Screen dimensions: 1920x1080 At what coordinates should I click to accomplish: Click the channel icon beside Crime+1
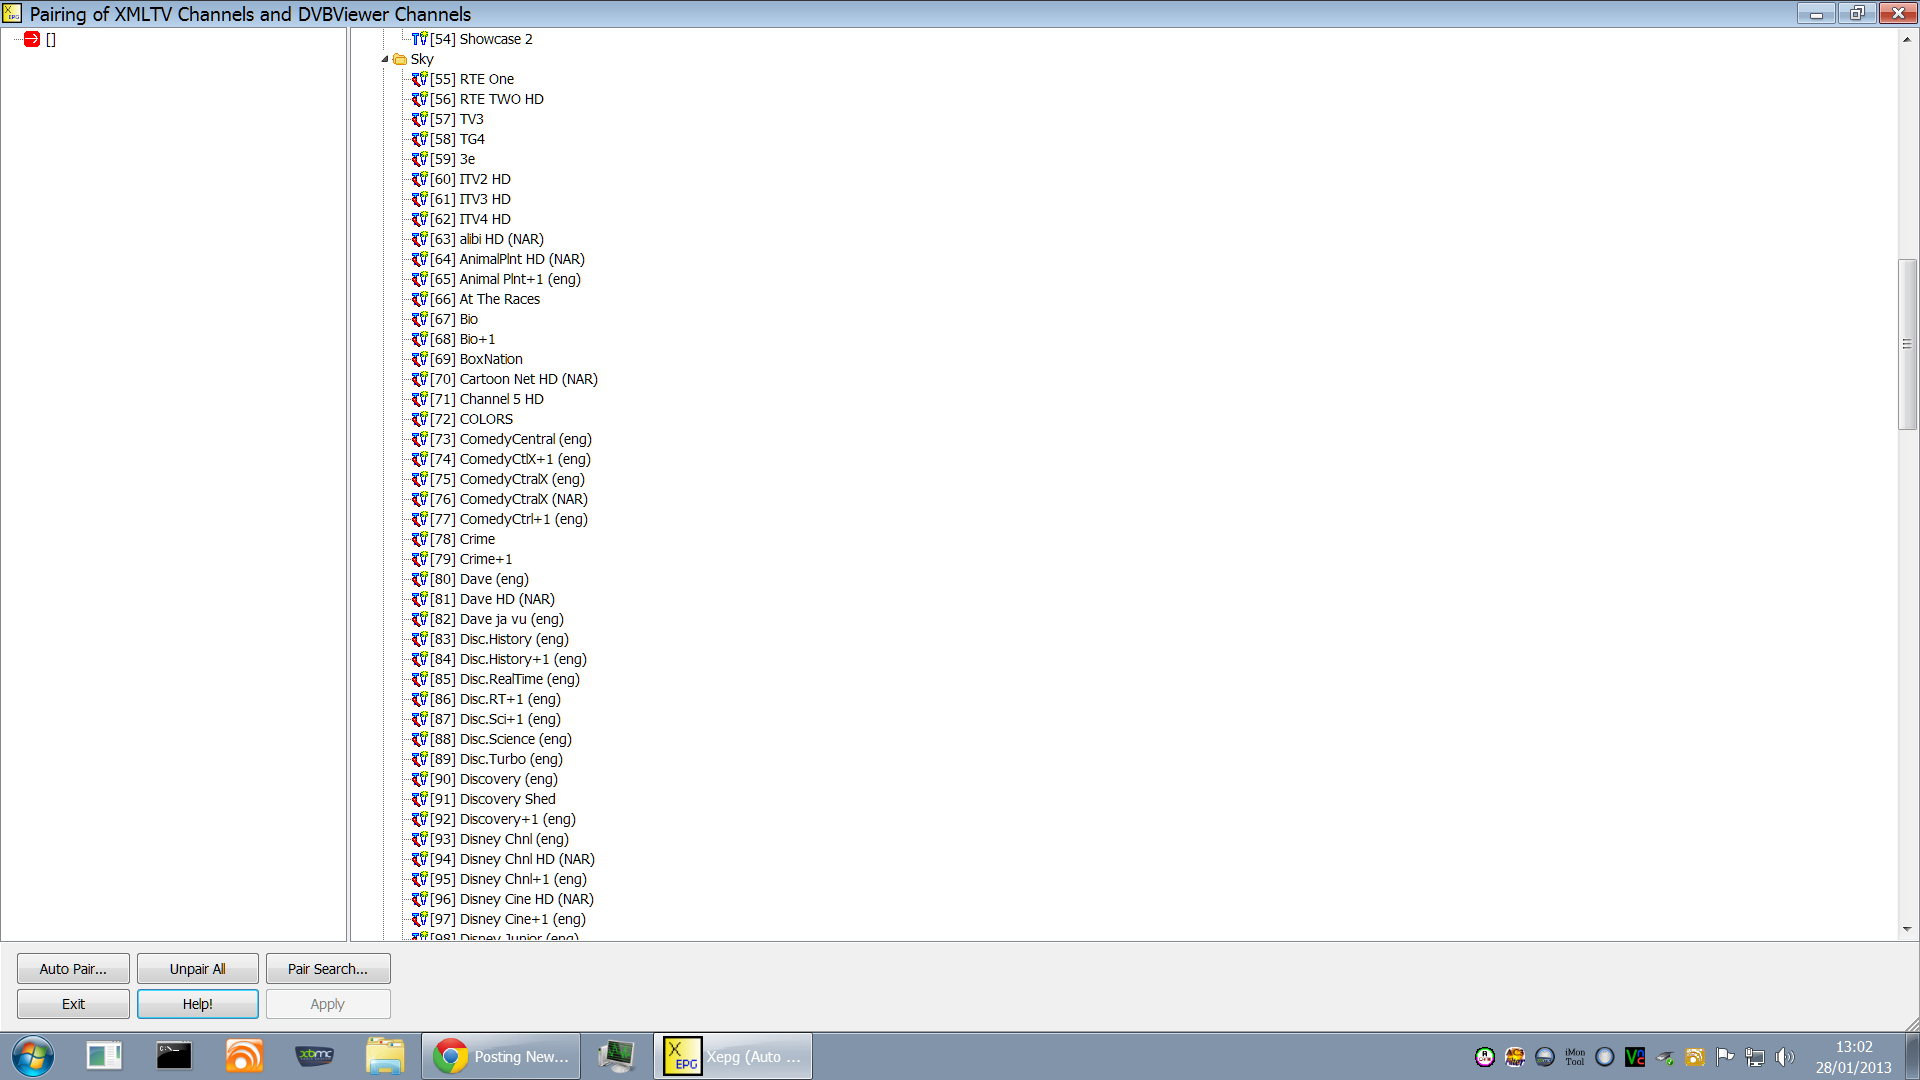[419, 559]
